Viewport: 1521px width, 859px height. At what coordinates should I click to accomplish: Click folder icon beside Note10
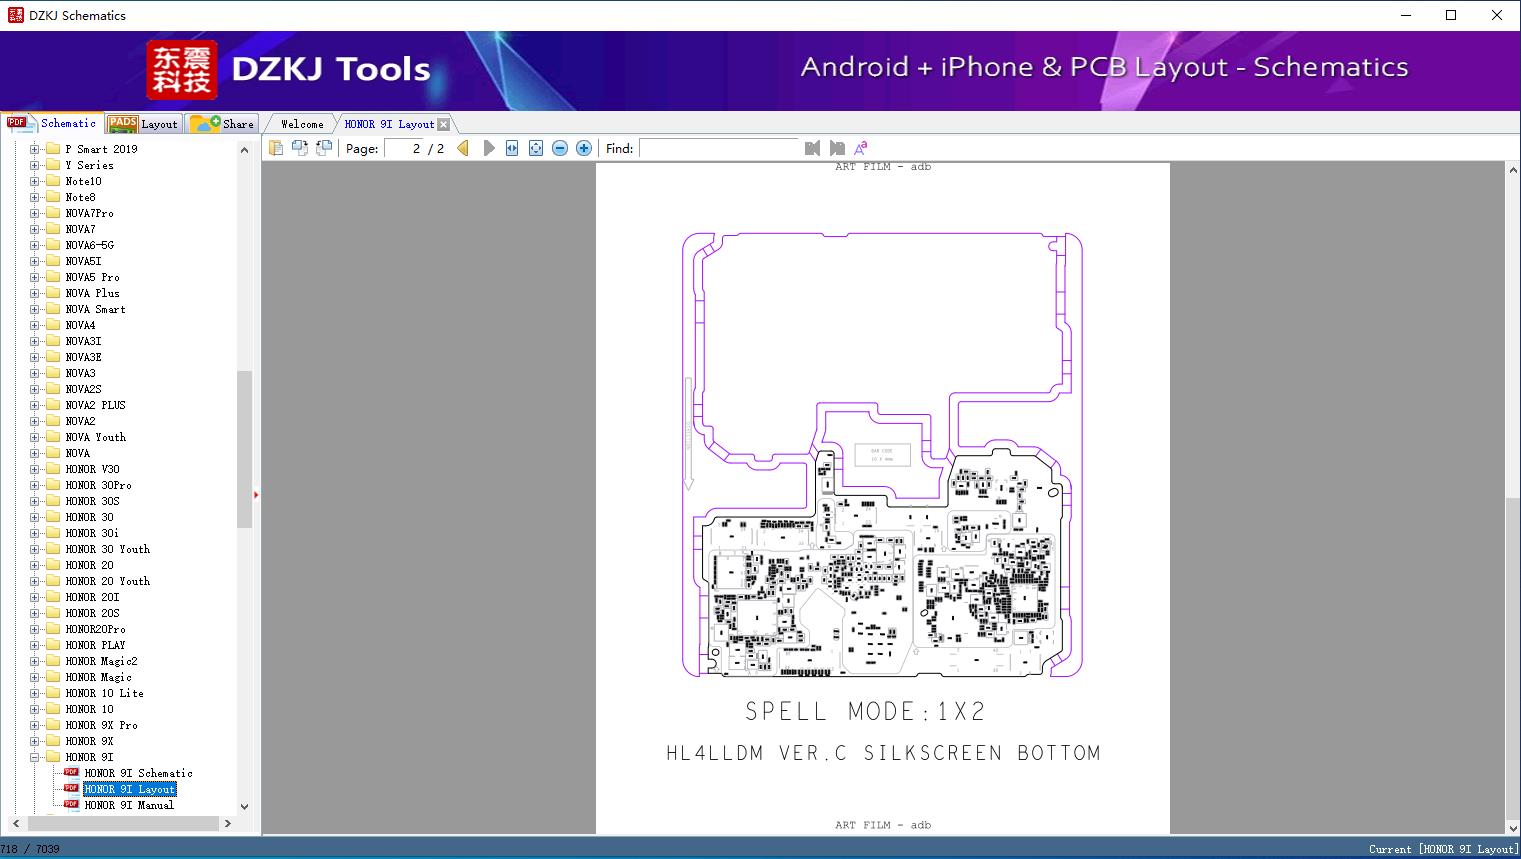[x=53, y=181]
